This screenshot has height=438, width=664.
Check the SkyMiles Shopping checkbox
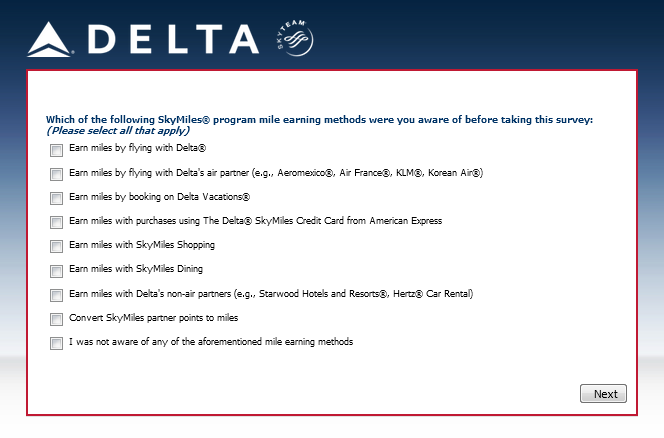point(55,246)
